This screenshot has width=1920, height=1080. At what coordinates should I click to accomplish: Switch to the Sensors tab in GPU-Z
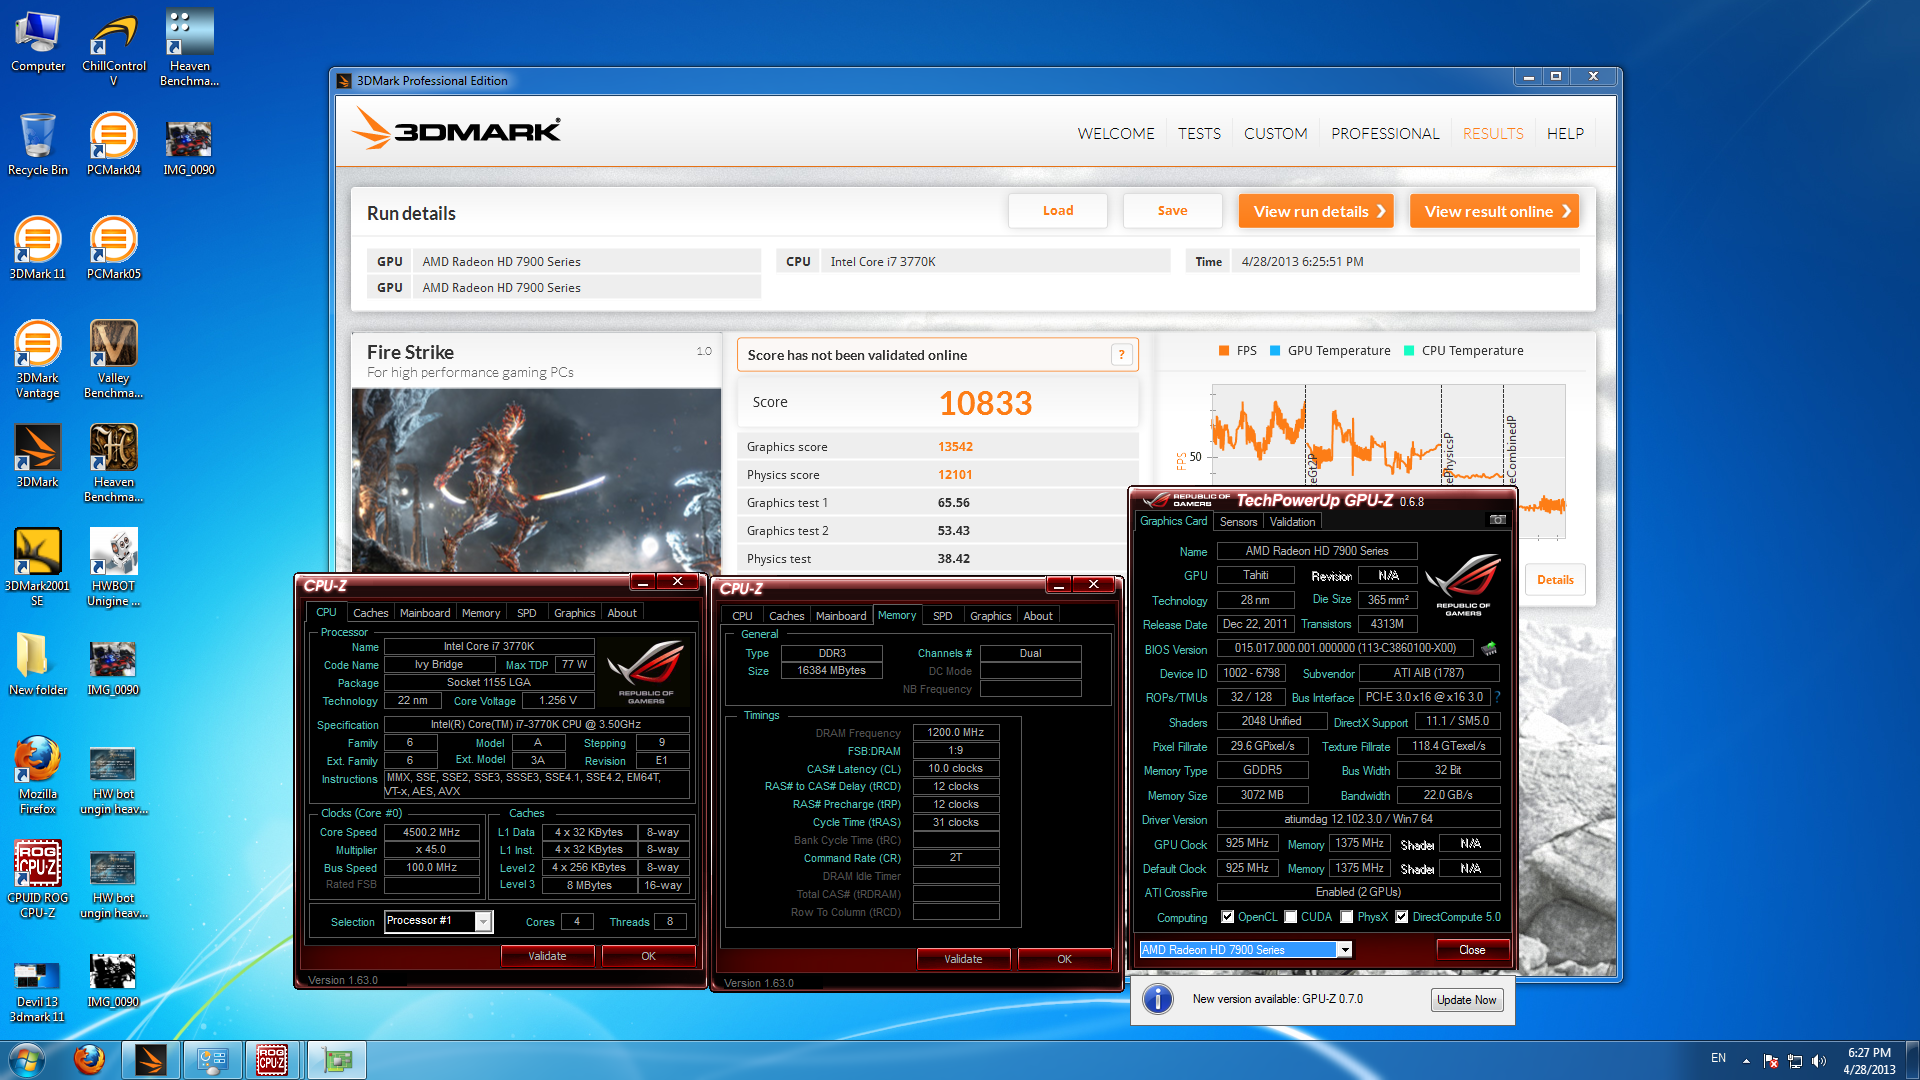(x=1238, y=522)
